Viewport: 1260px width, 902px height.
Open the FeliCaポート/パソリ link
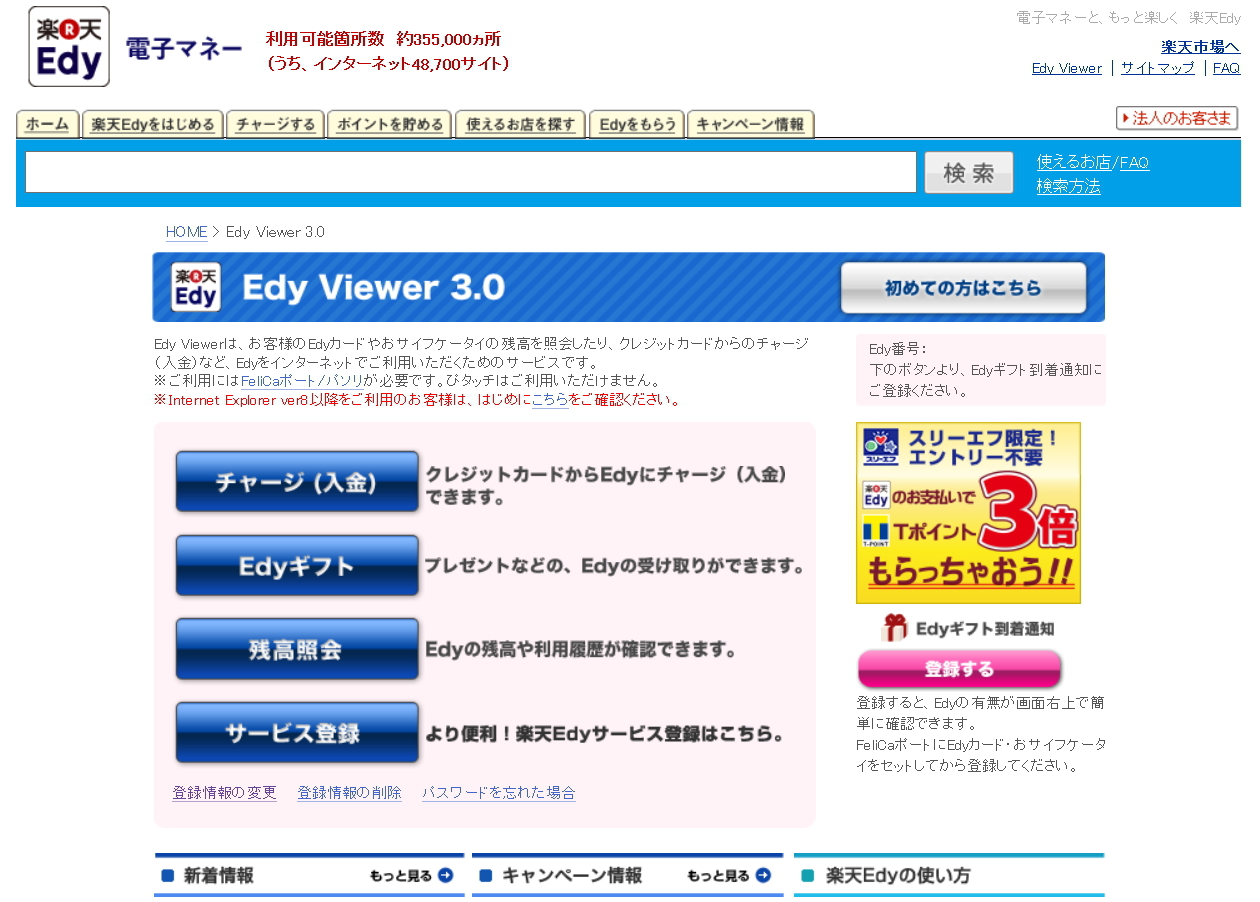(x=302, y=381)
